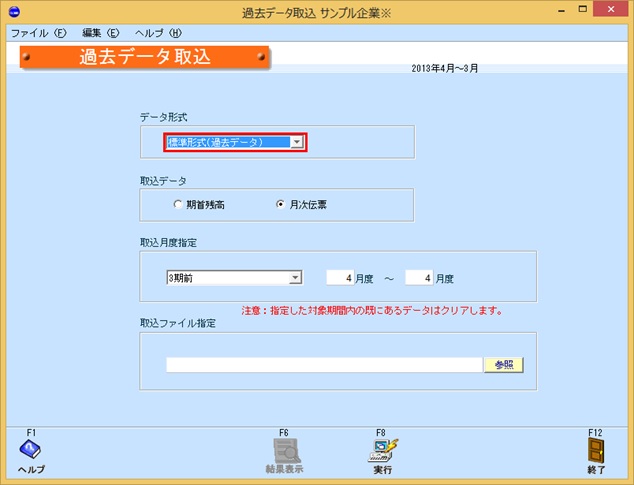The height and width of the screenshot is (485, 634).
Task: Close the window with the red X
Action: click(611, 10)
